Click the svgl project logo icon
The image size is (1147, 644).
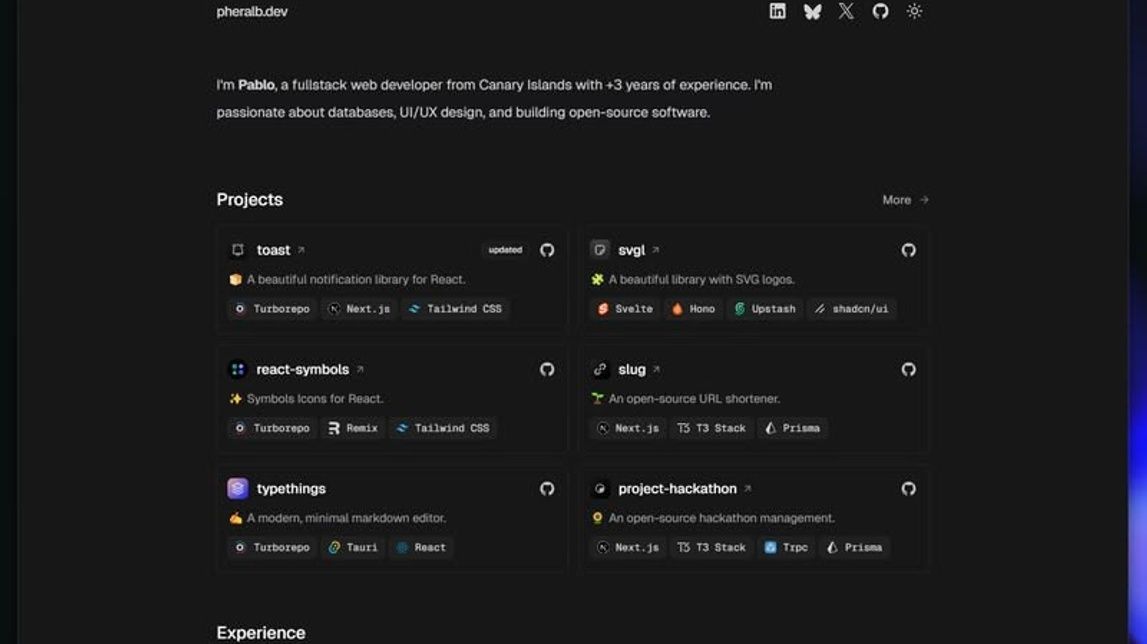(600, 250)
